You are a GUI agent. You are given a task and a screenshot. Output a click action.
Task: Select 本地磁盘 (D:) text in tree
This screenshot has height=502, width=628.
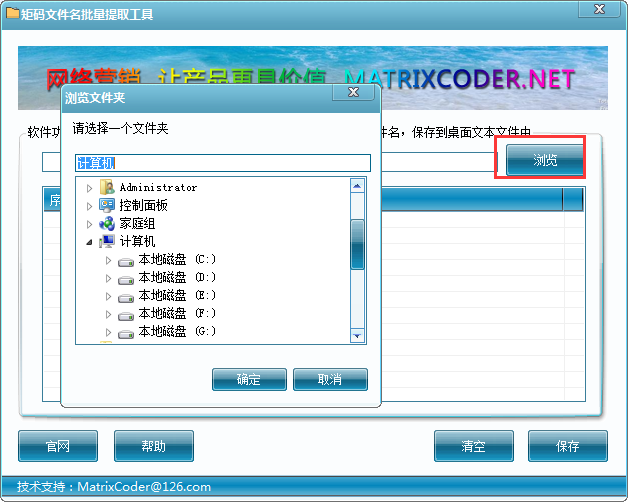(x=177, y=277)
